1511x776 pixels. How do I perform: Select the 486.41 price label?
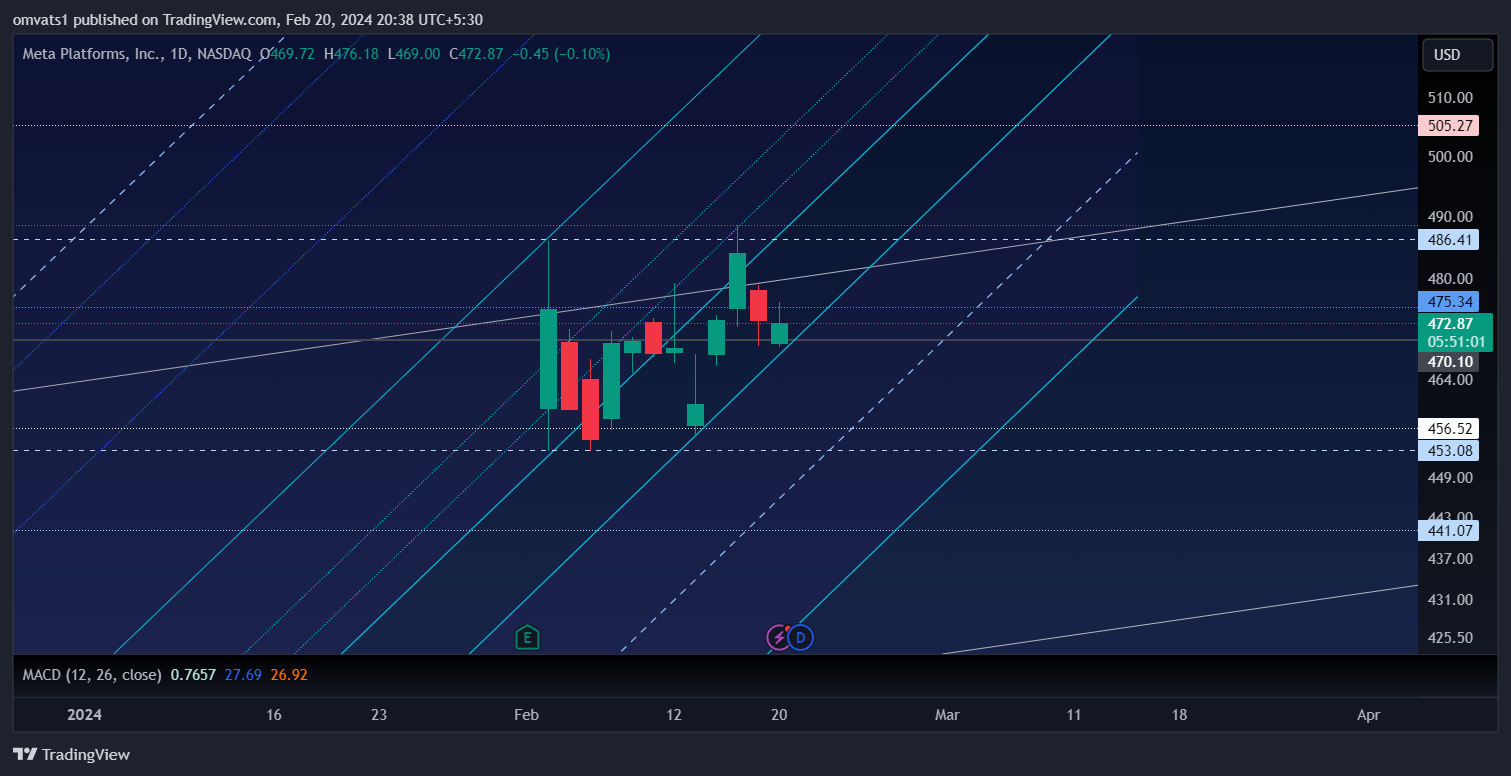tap(1447, 240)
